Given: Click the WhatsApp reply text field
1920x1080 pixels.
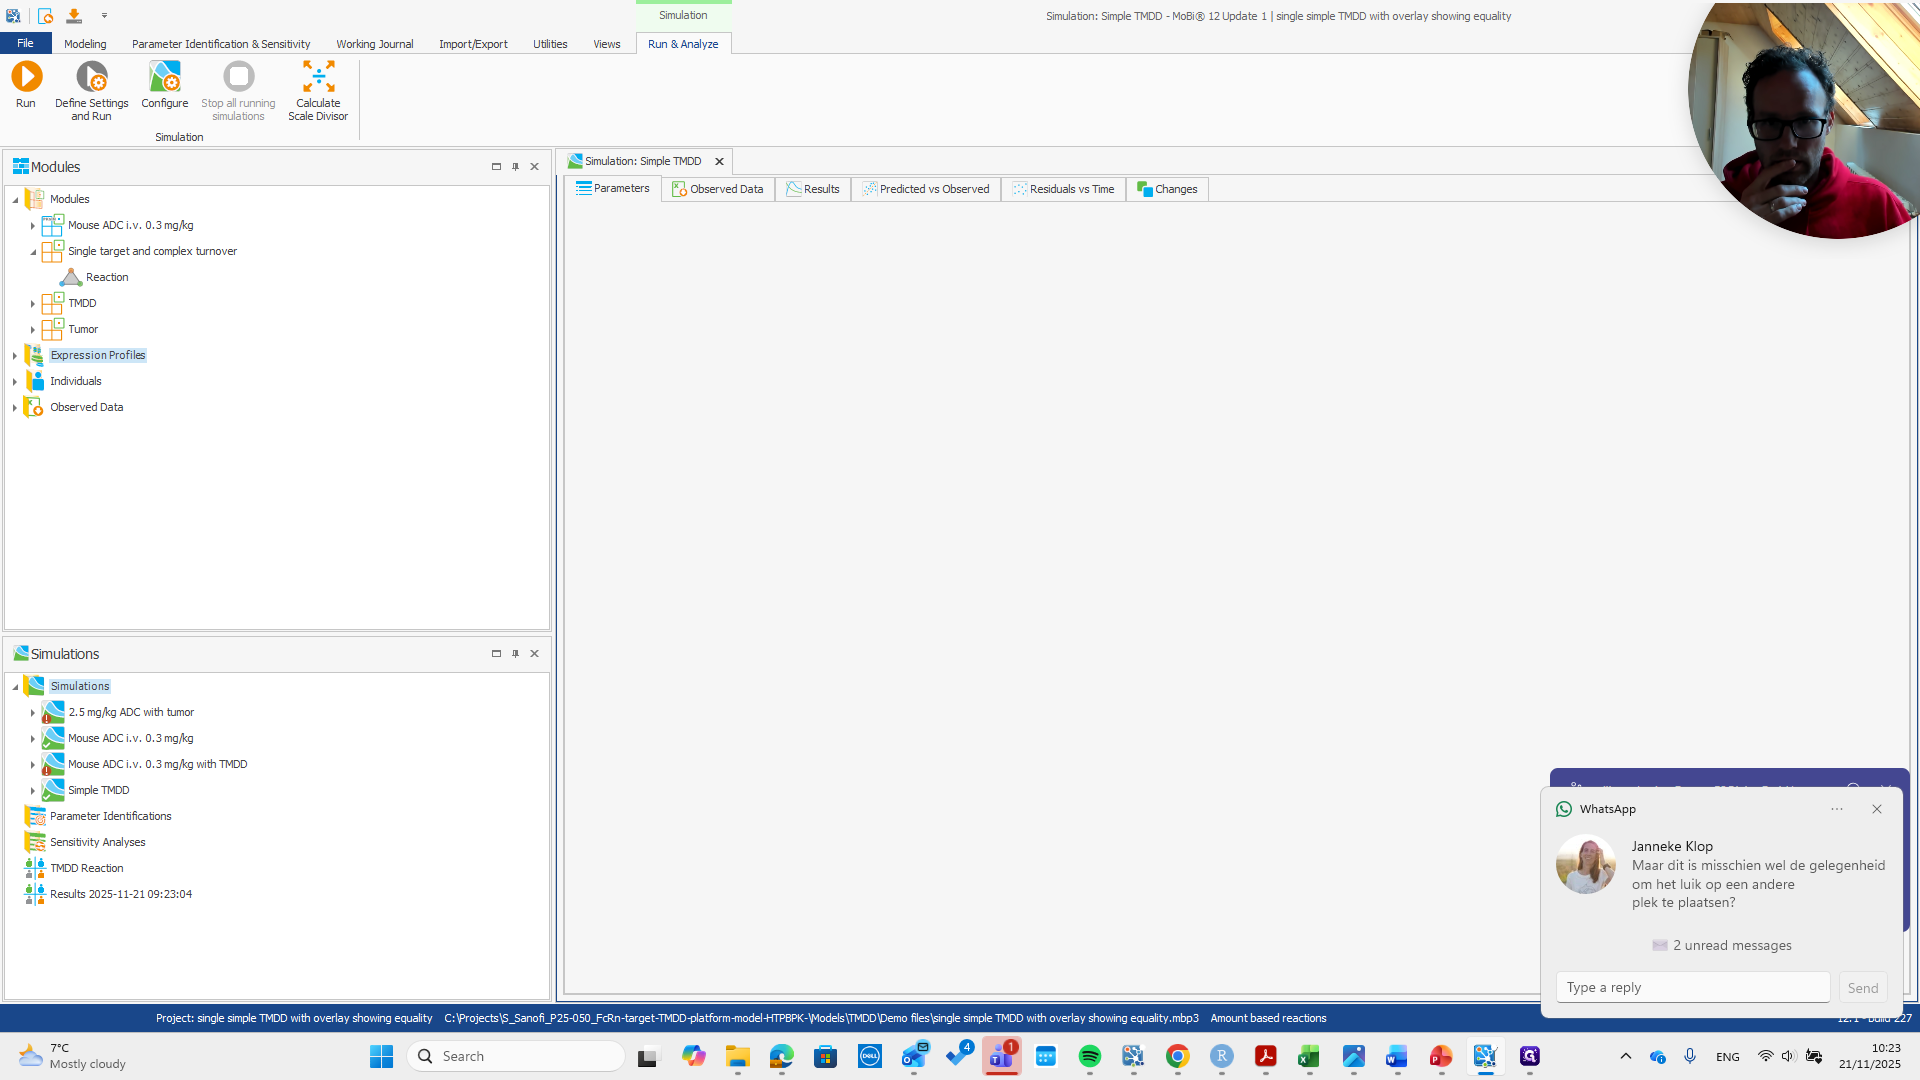Looking at the screenshot, I should point(1692,988).
